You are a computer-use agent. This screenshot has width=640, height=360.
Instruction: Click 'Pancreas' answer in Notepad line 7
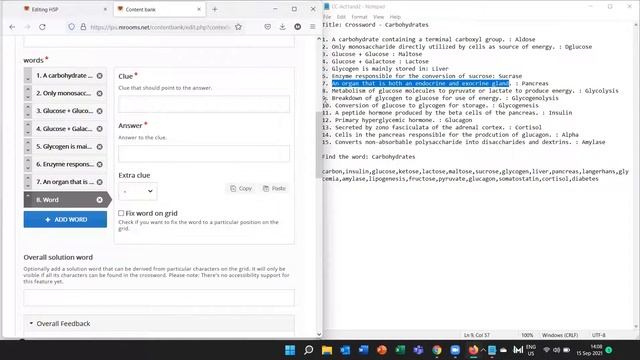535,83
